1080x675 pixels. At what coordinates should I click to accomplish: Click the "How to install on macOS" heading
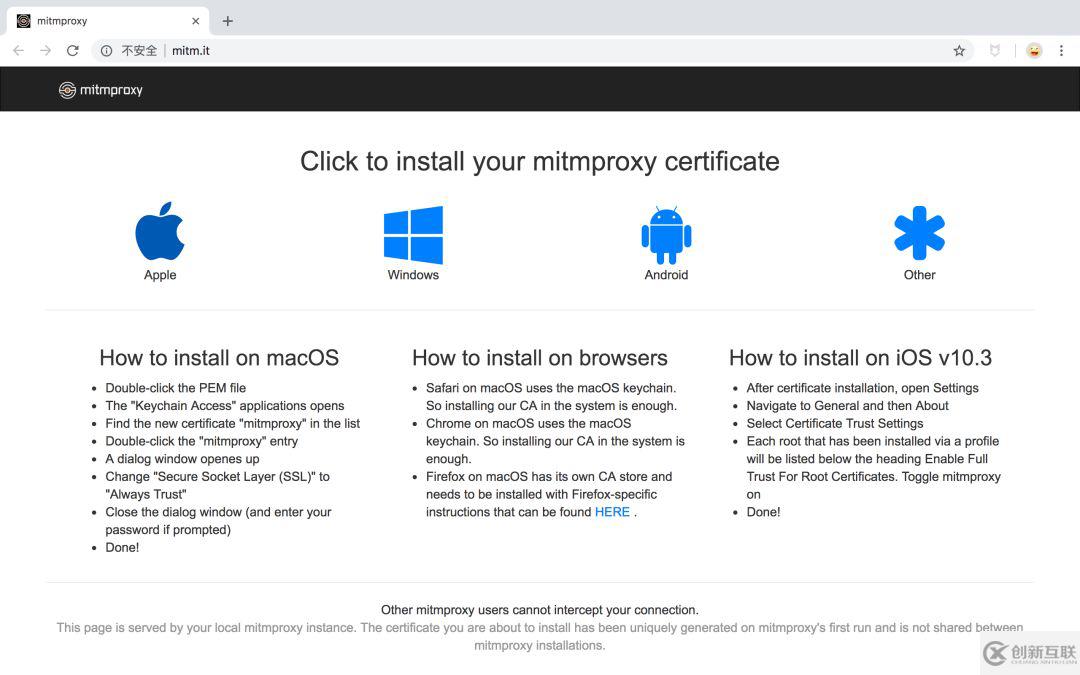[x=219, y=357]
